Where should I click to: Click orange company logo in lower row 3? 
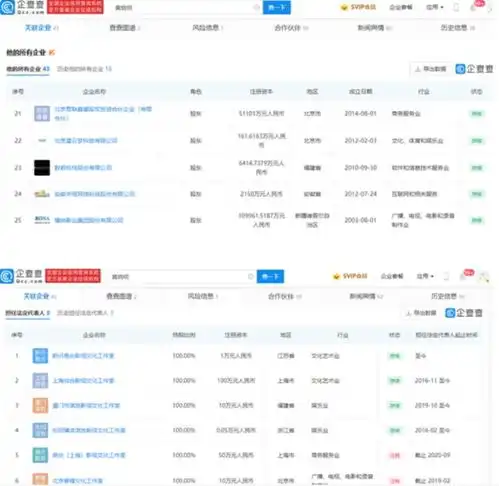pyautogui.click(x=40, y=405)
